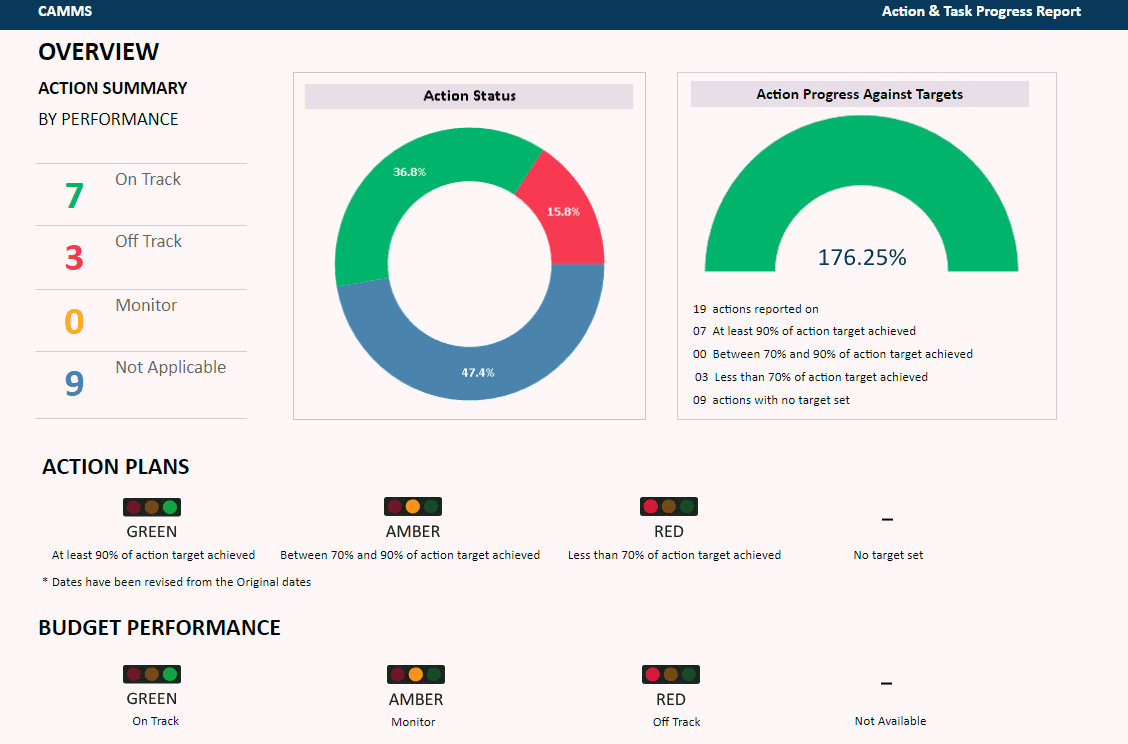The image size is (1128, 744).
Task: Select the Action & Task Progress Report title
Action: click(x=981, y=11)
